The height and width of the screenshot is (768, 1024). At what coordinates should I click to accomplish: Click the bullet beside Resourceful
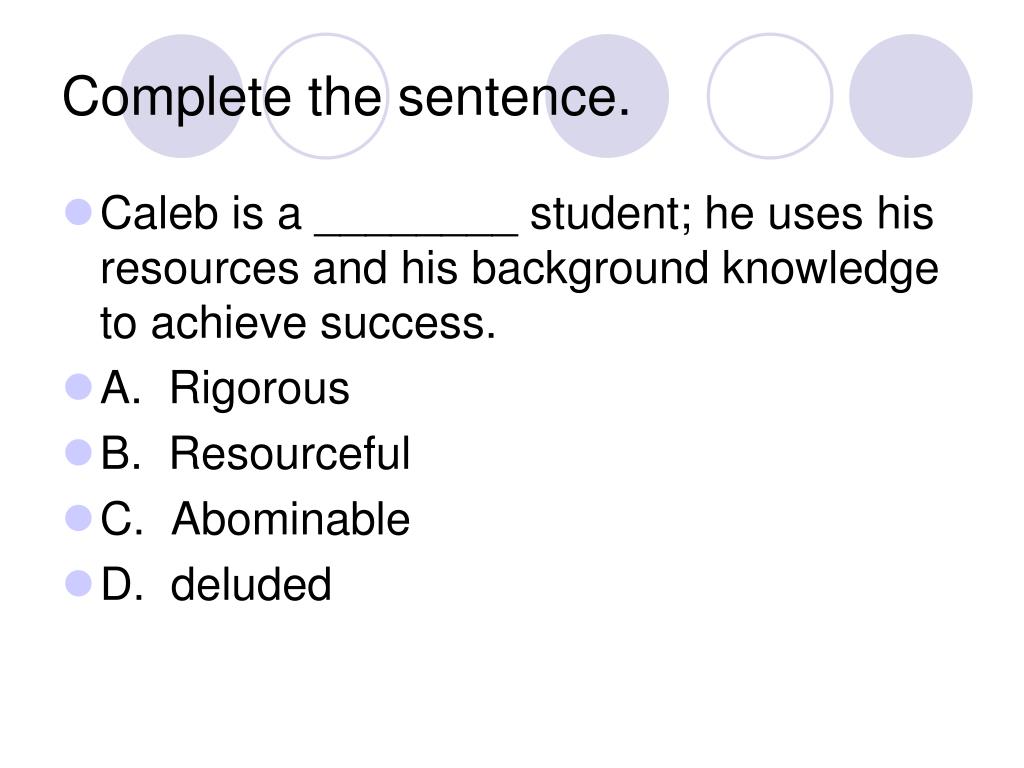click(x=78, y=452)
